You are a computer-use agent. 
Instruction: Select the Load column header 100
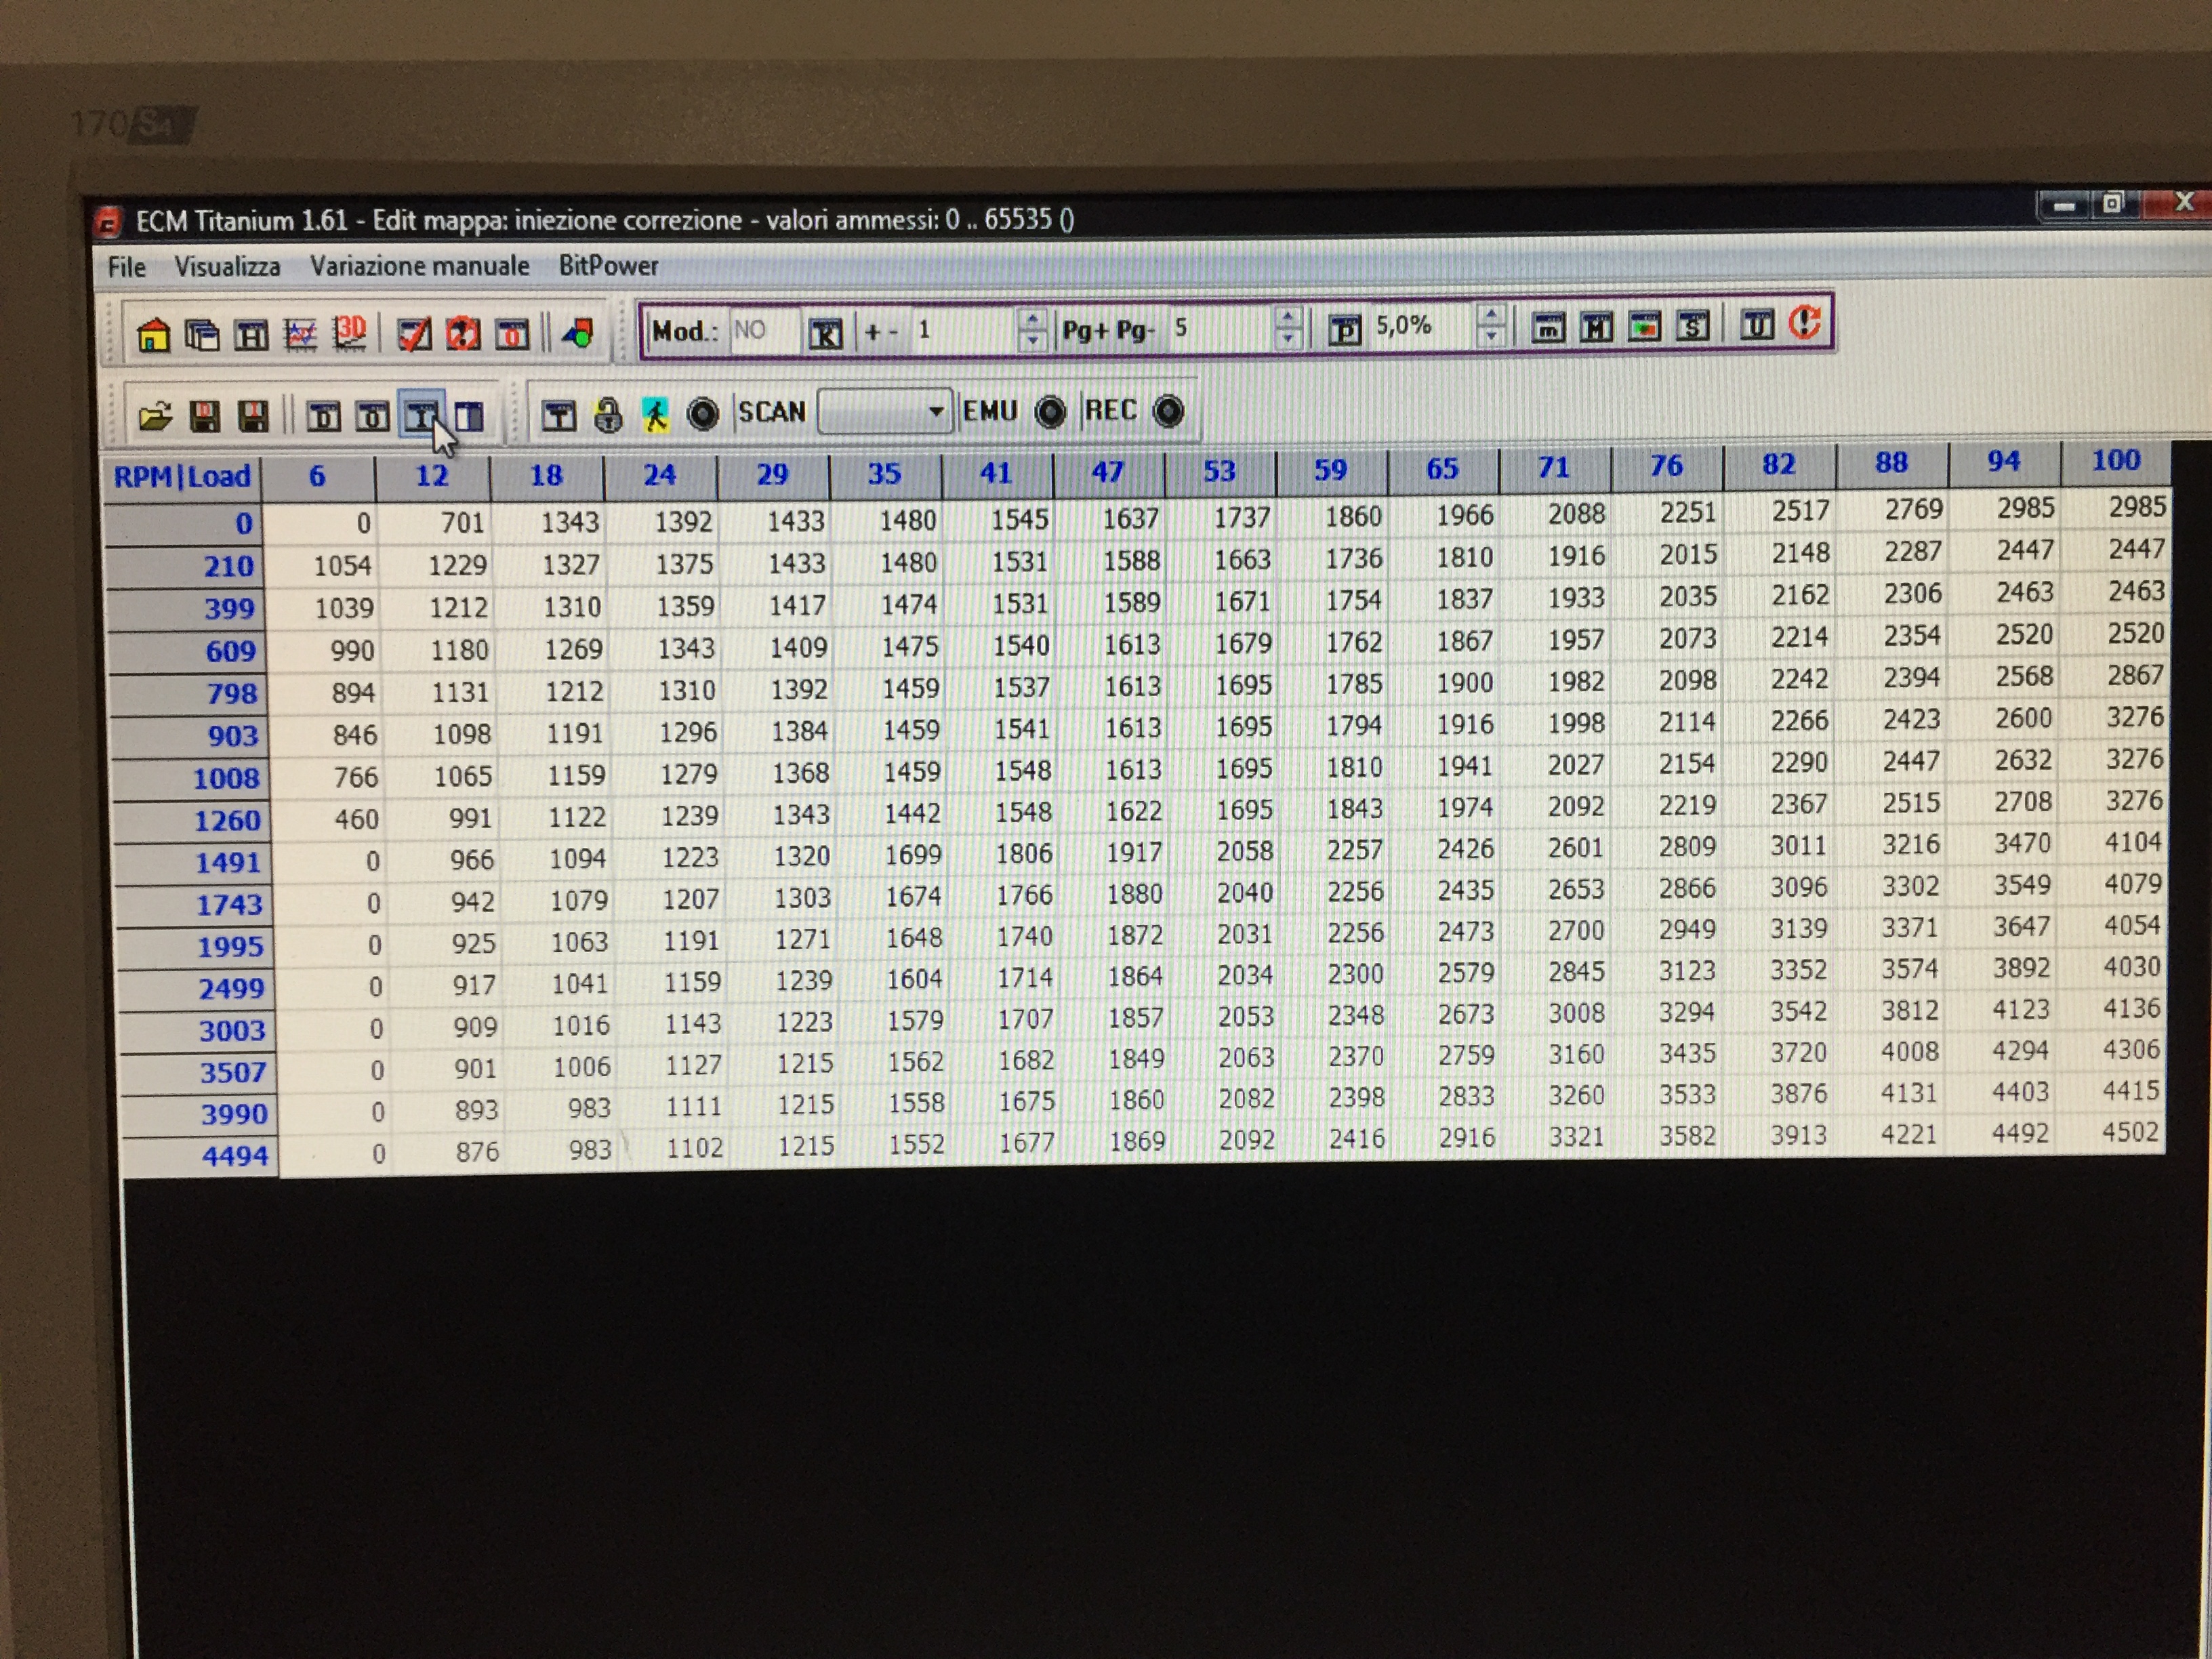point(2115,461)
